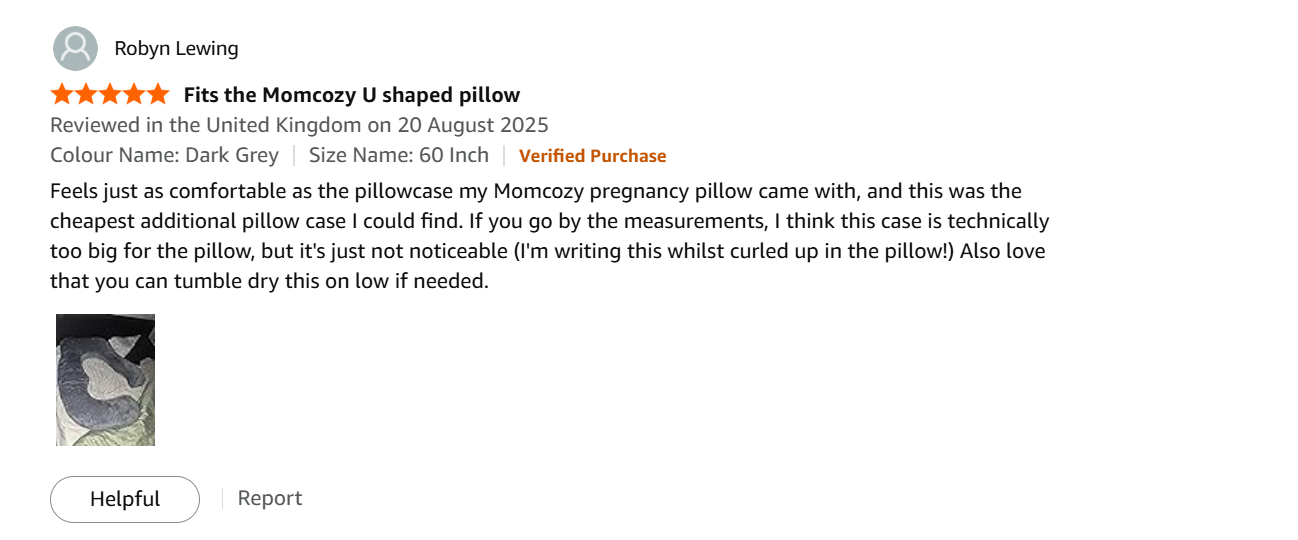Click the Report link
Image resolution: width=1298 pixels, height=540 pixels.
[x=269, y=498]
